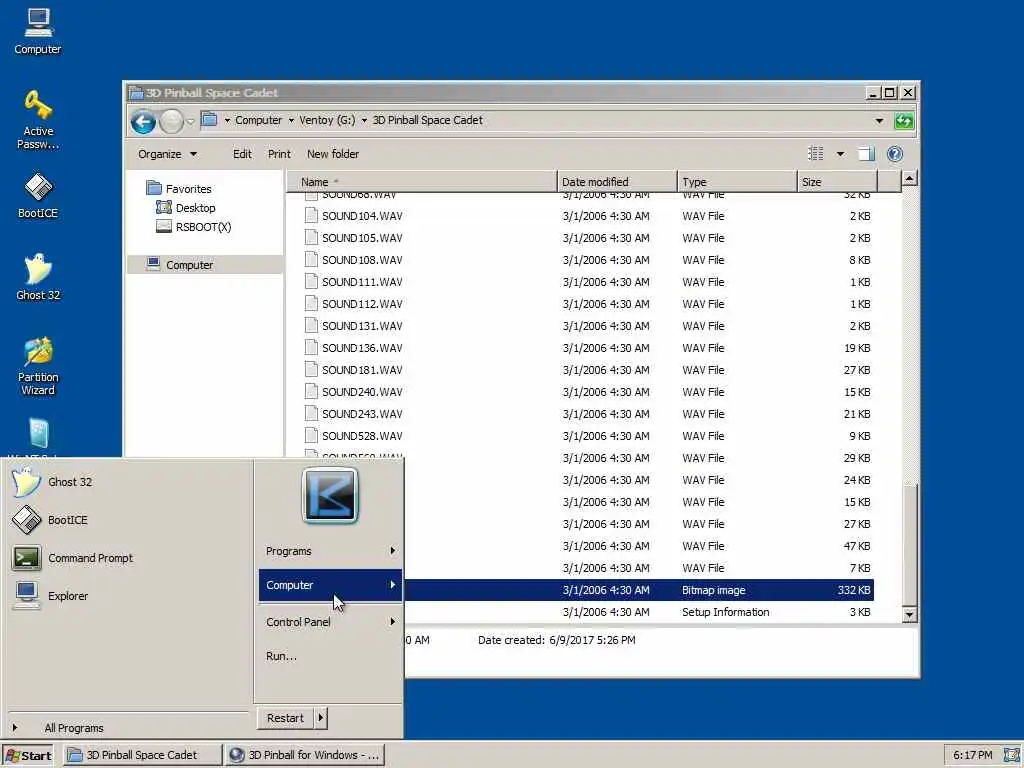Open the BootICE desktop icon
The image size is (1024, 768).
pos(38,195)
